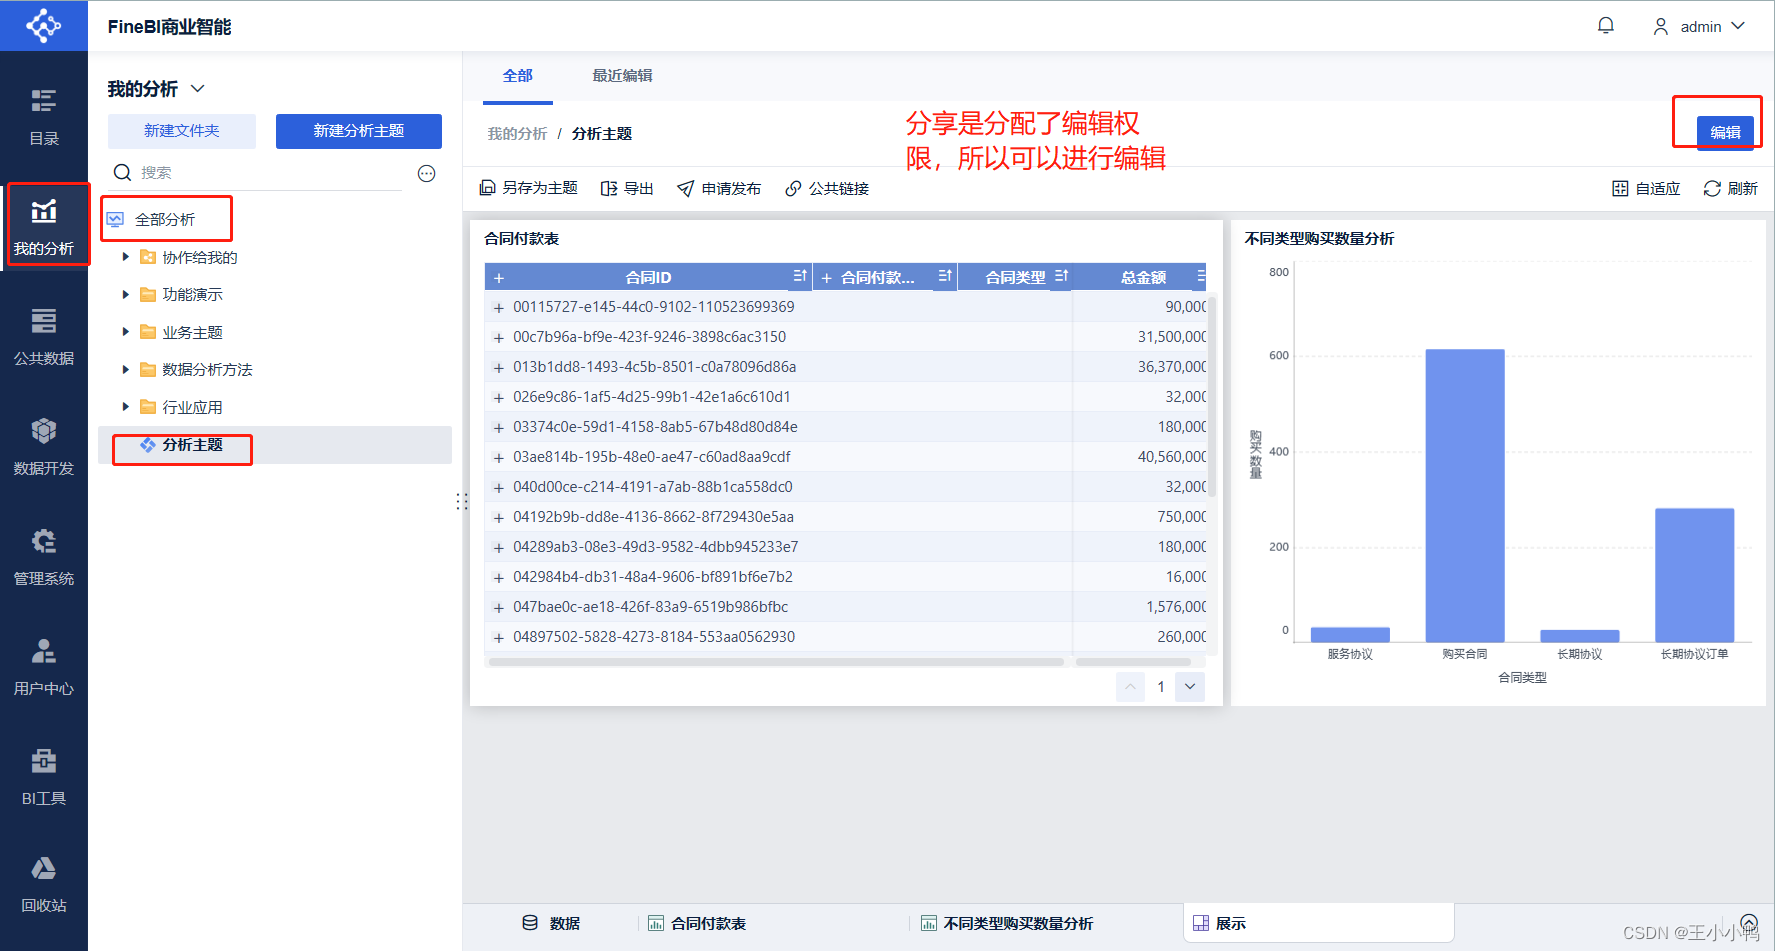This screenshot has width=1775, height=951.
Task: Click the panel collapse drag handle
Action: coord(461,501)
